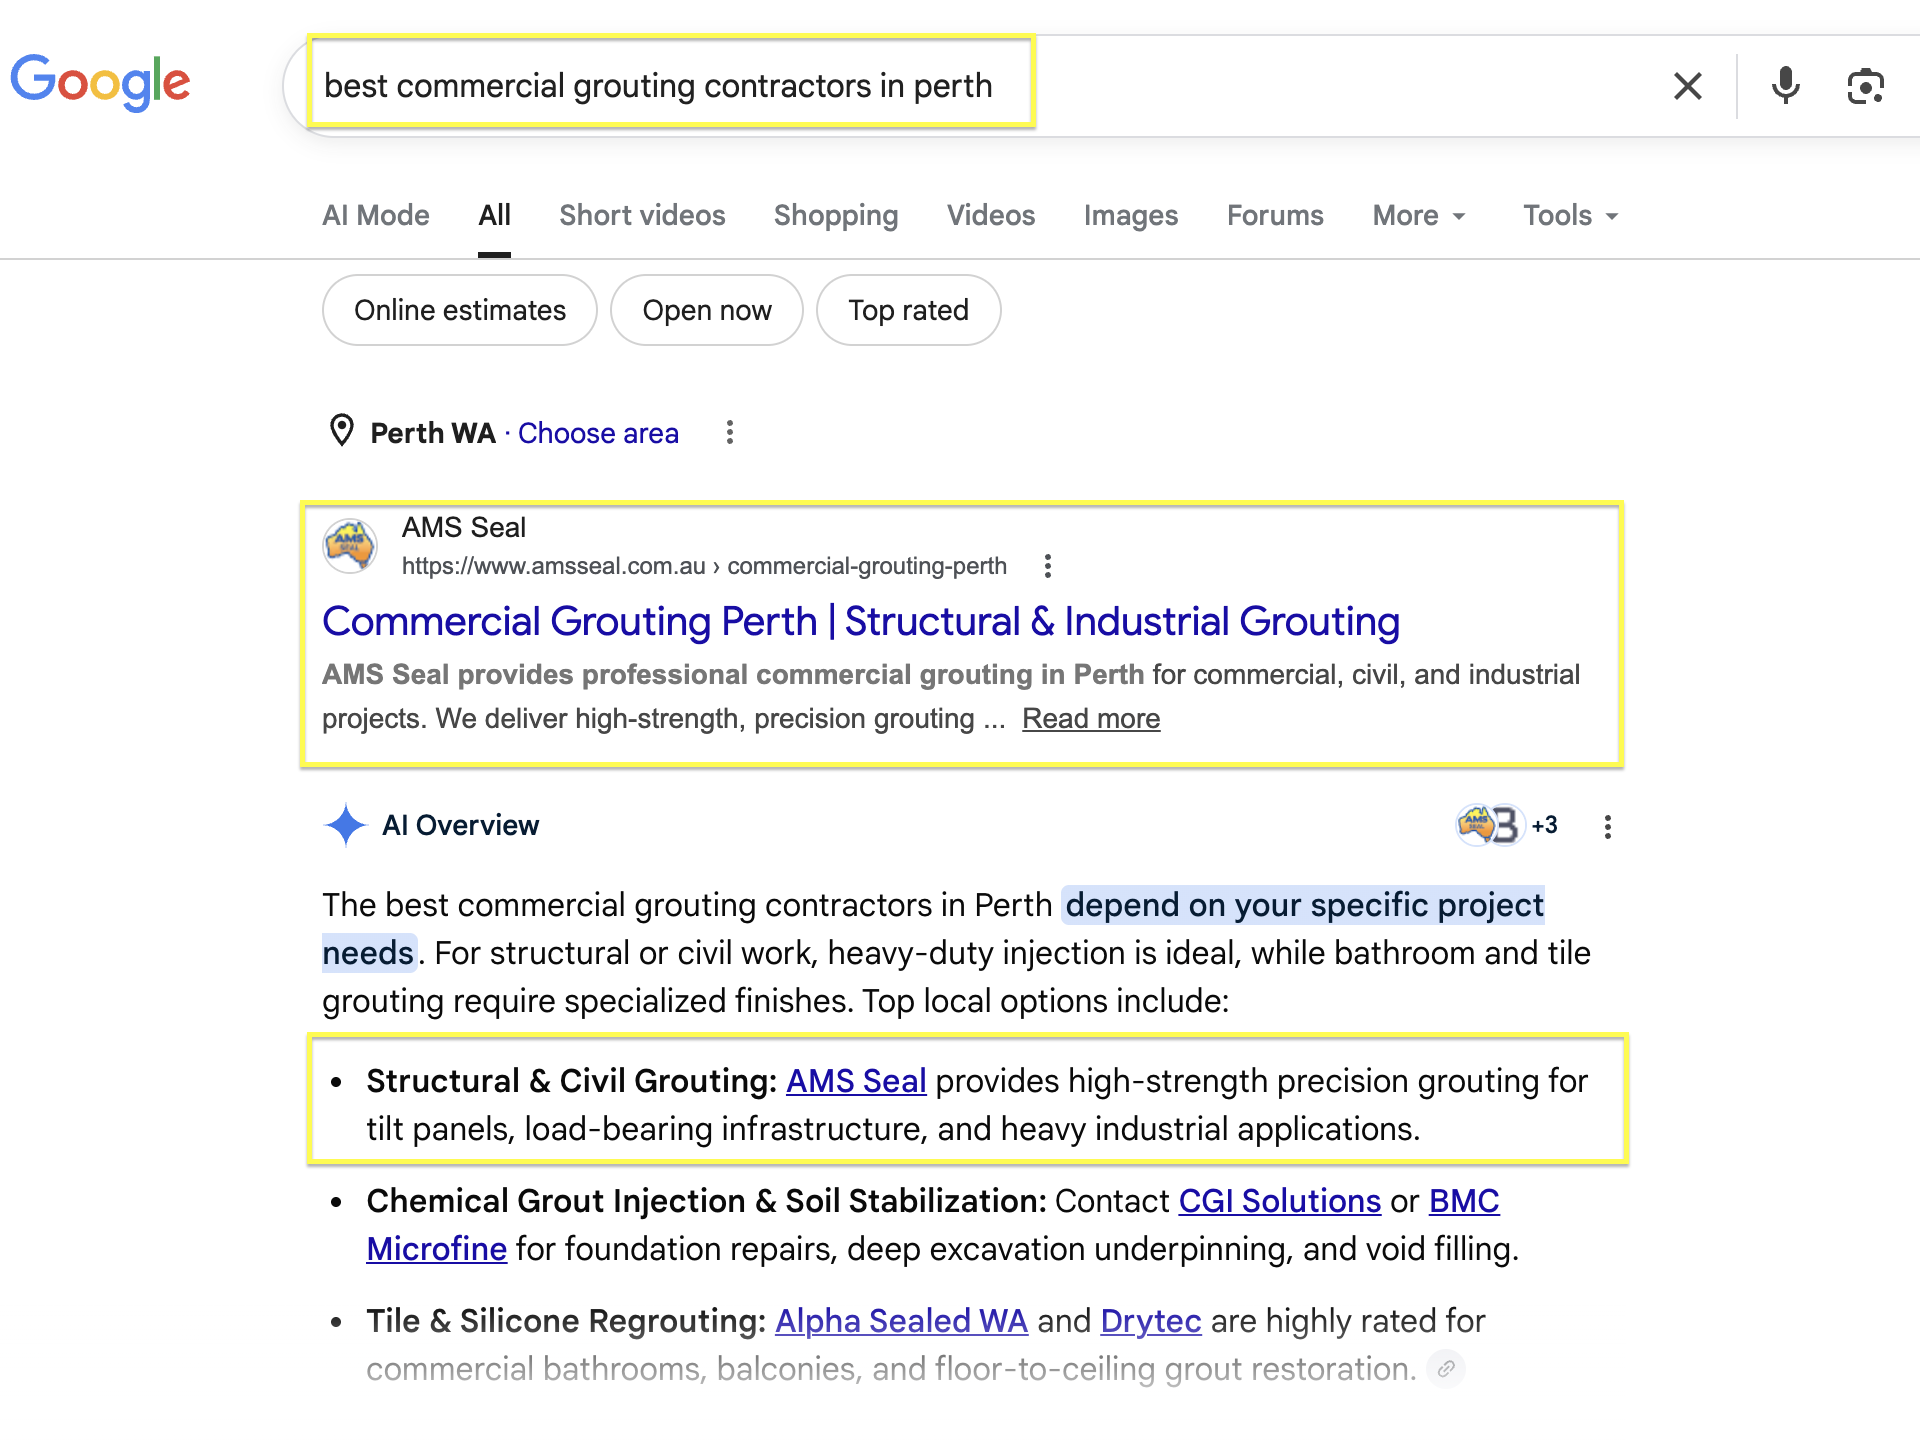Follow the CGI Solutions link

tap(1280, 1201)
